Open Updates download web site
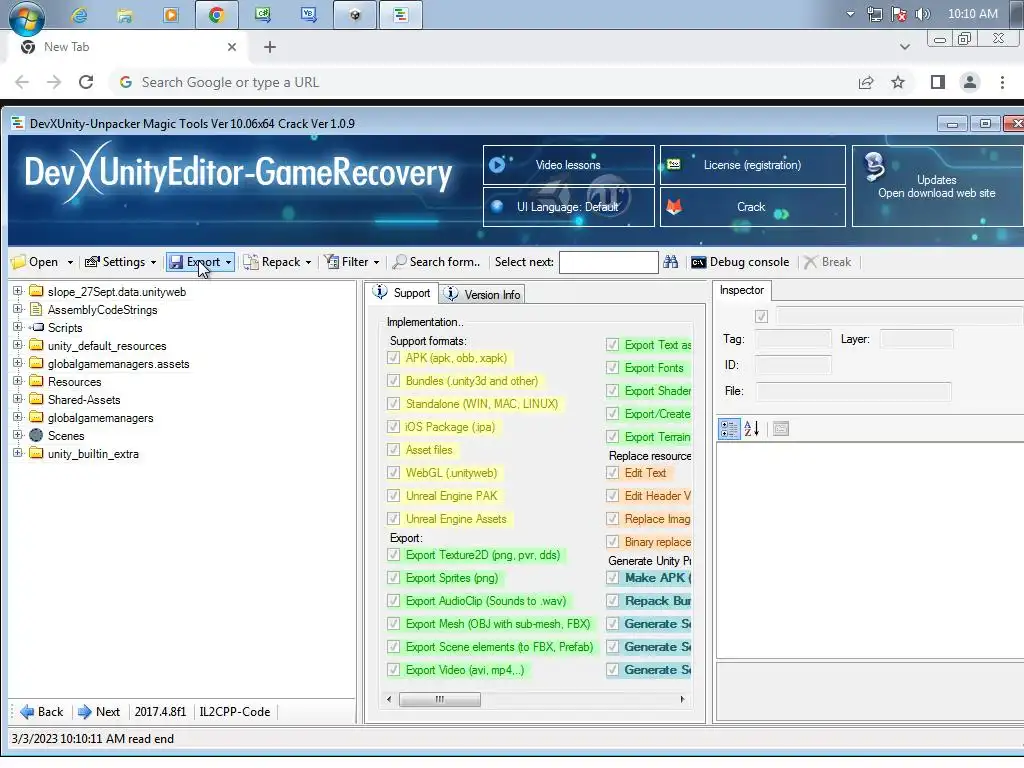Viewport: 1024px width, 768px height. click(x=937, y=186)
